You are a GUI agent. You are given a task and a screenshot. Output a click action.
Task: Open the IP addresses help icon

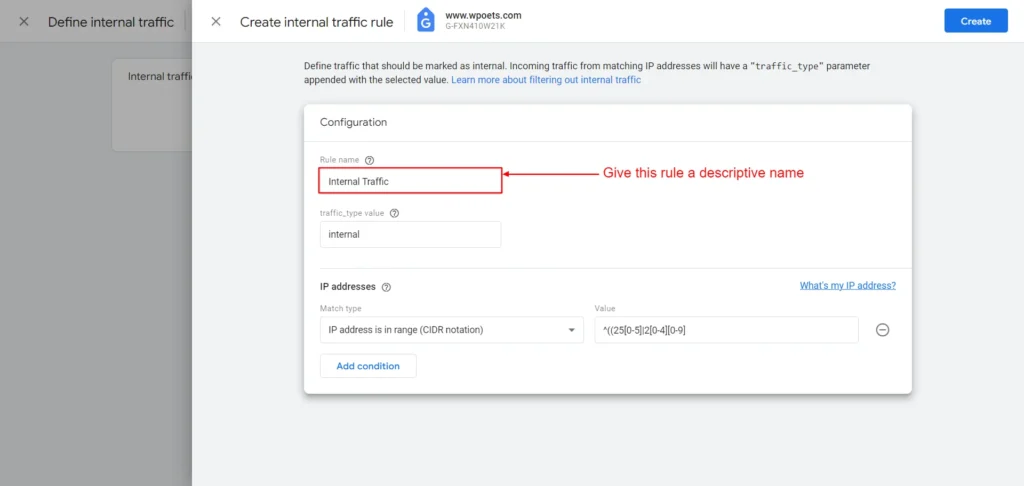point(386,287)
